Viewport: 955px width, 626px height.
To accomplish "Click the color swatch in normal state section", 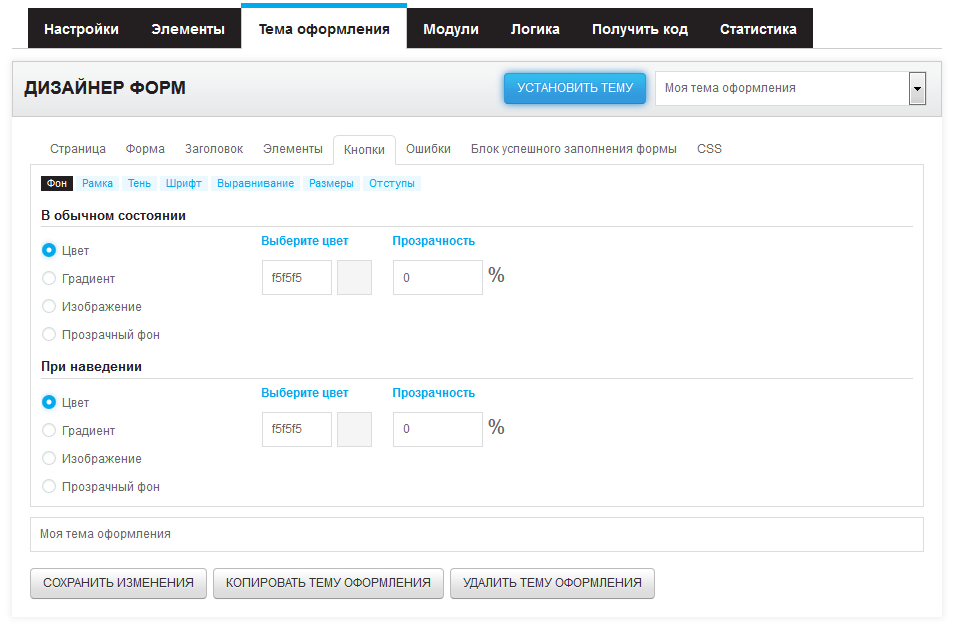I will click(354, 278).
